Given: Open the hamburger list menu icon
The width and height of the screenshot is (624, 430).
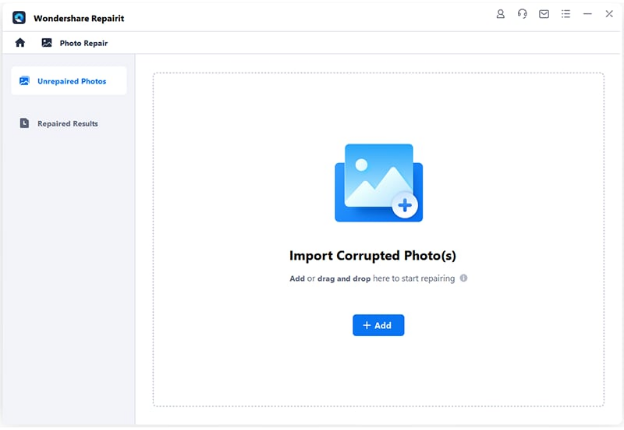Looking at the screenshot, I should pos(566,15).
